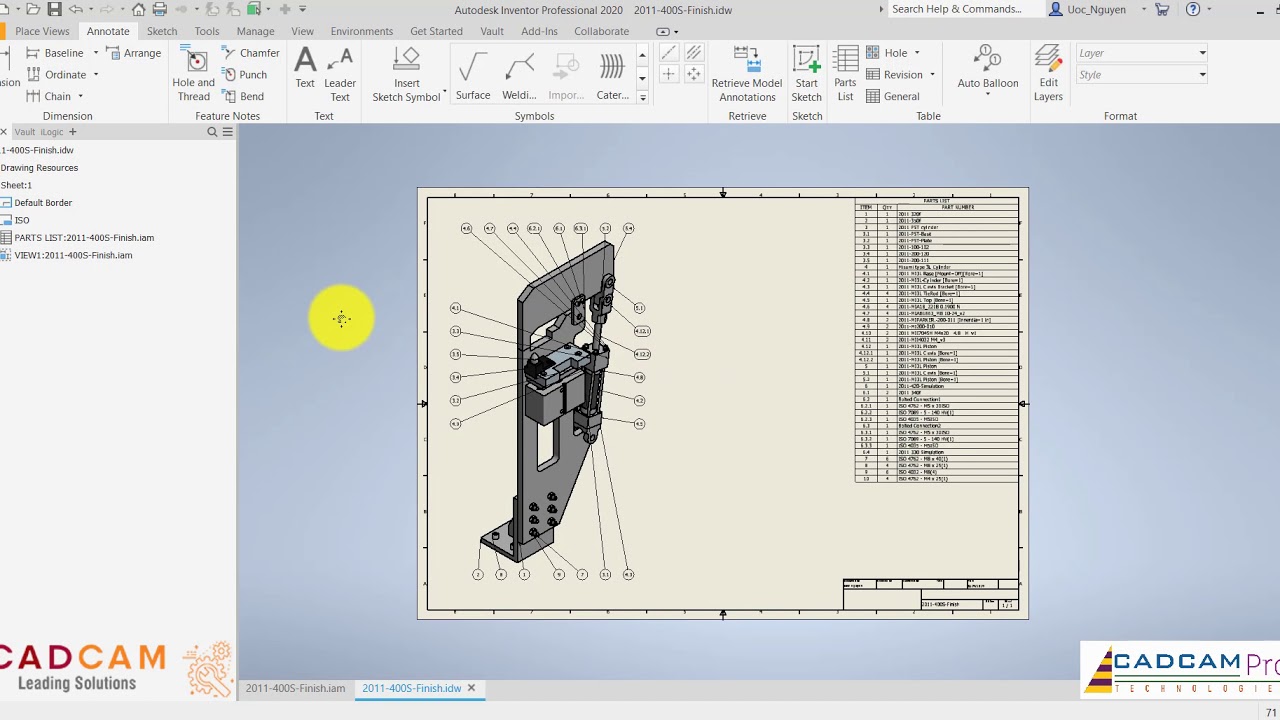The width and height of the screenshot is (1280, 720).
Task: Select the Centered Pattern tool icon
Action: [x=693, y=74]
